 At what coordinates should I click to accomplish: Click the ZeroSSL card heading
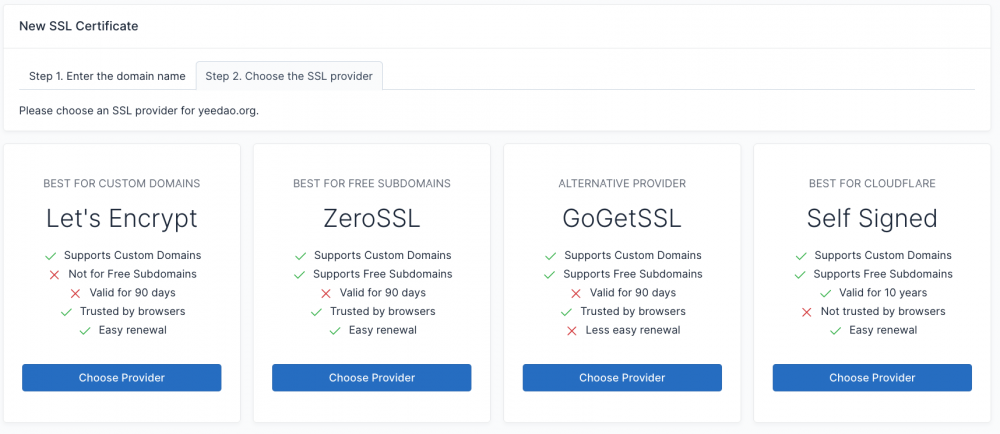click(x=372, y=219)
